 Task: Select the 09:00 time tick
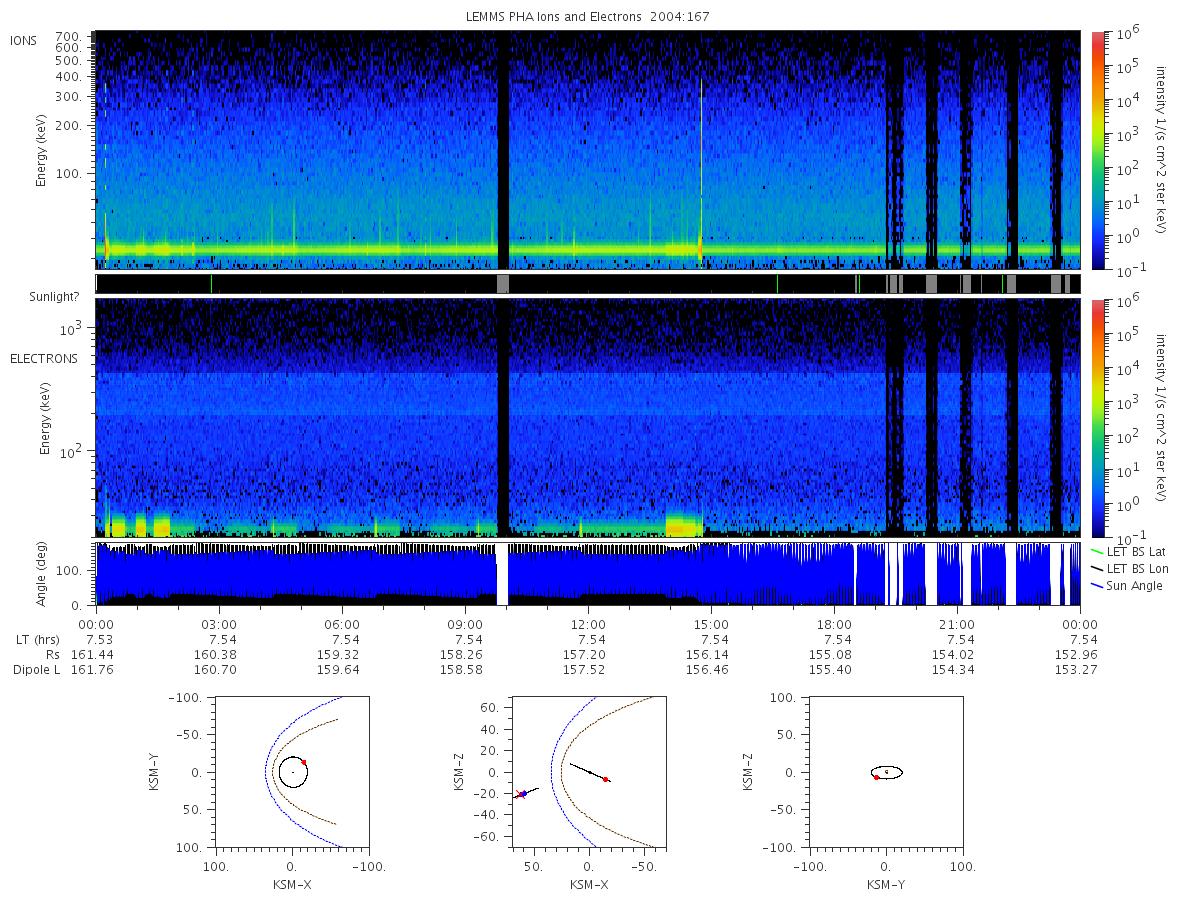pyautogui.click(x=465, y=624)
